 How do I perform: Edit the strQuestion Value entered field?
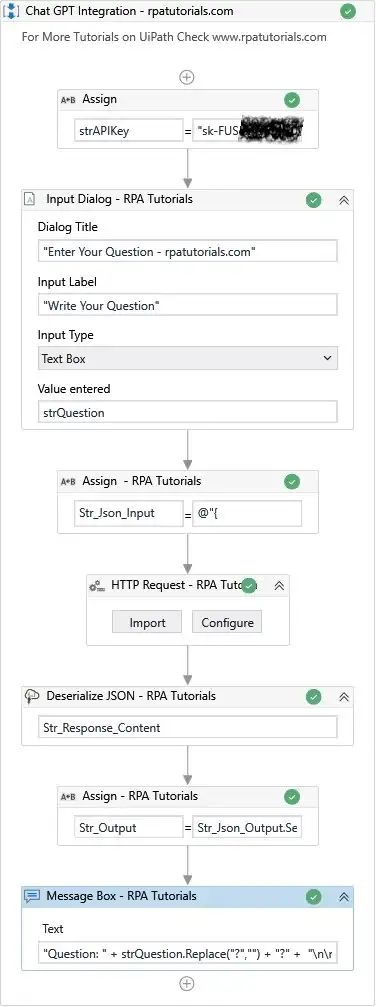coord(188,412)
